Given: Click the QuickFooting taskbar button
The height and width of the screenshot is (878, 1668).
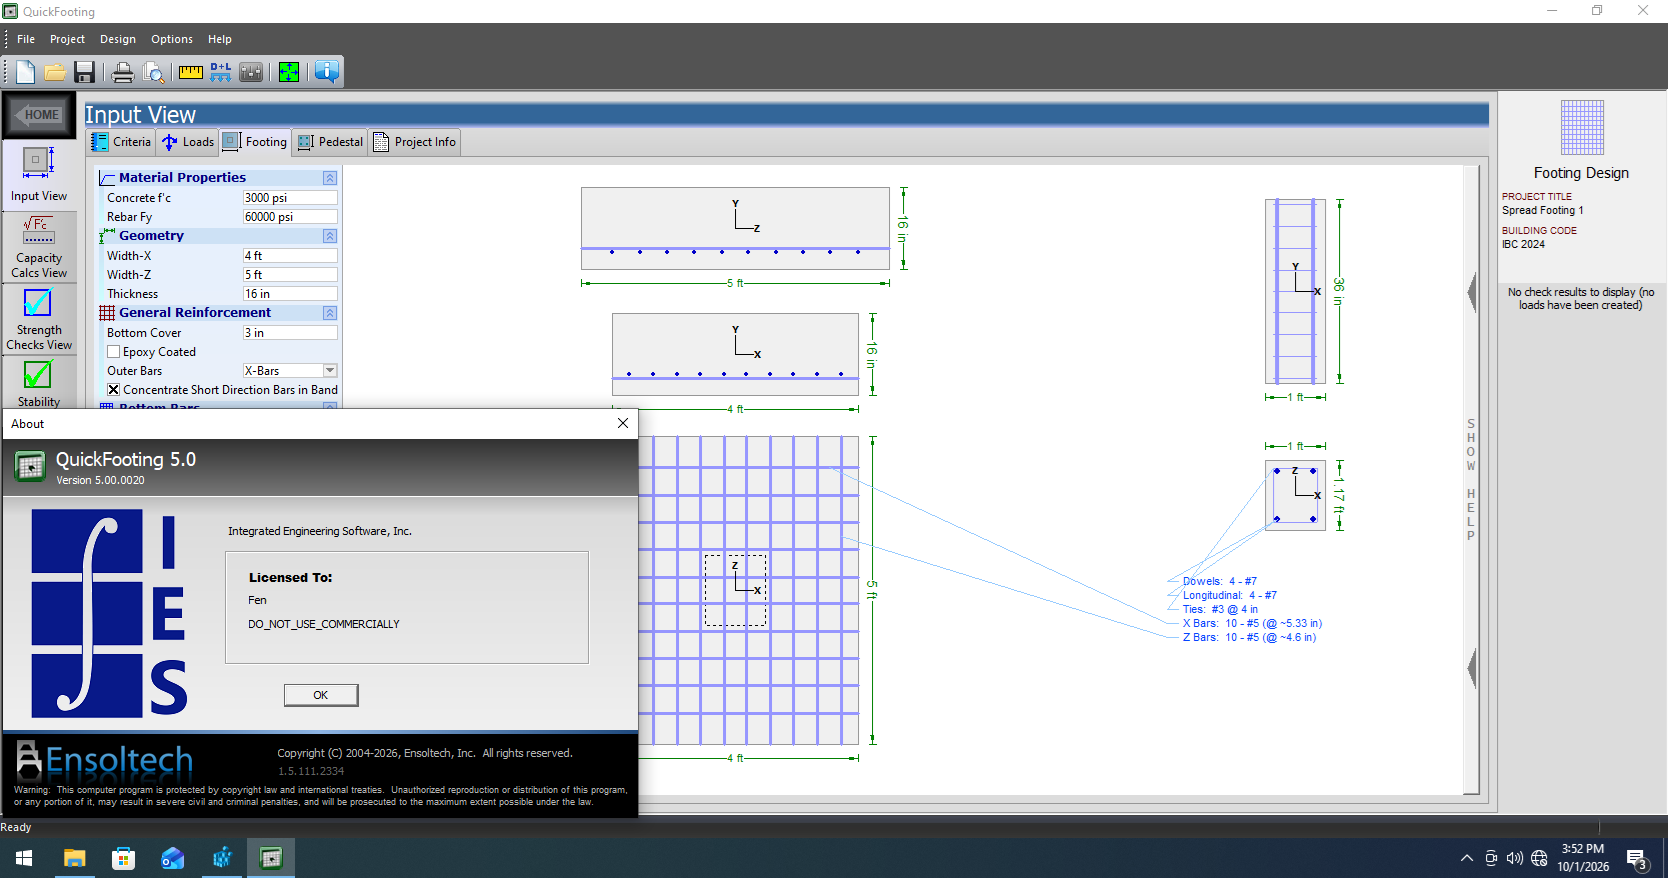Looking at the screenshot, I should click(x=271, y=858).
